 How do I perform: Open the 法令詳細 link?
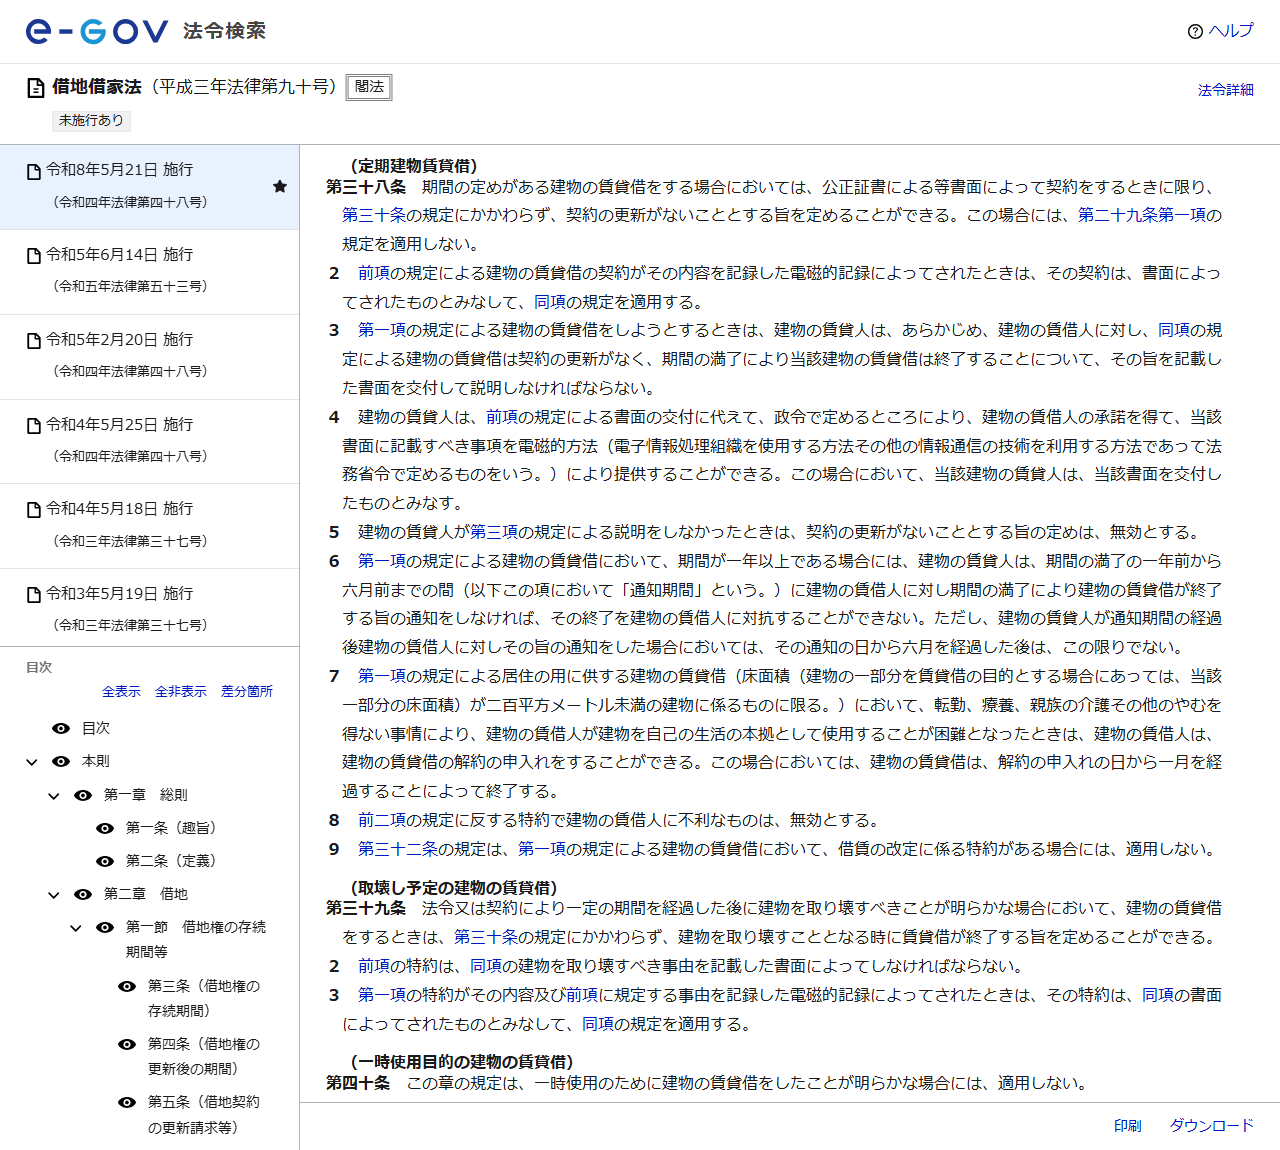1226,90
